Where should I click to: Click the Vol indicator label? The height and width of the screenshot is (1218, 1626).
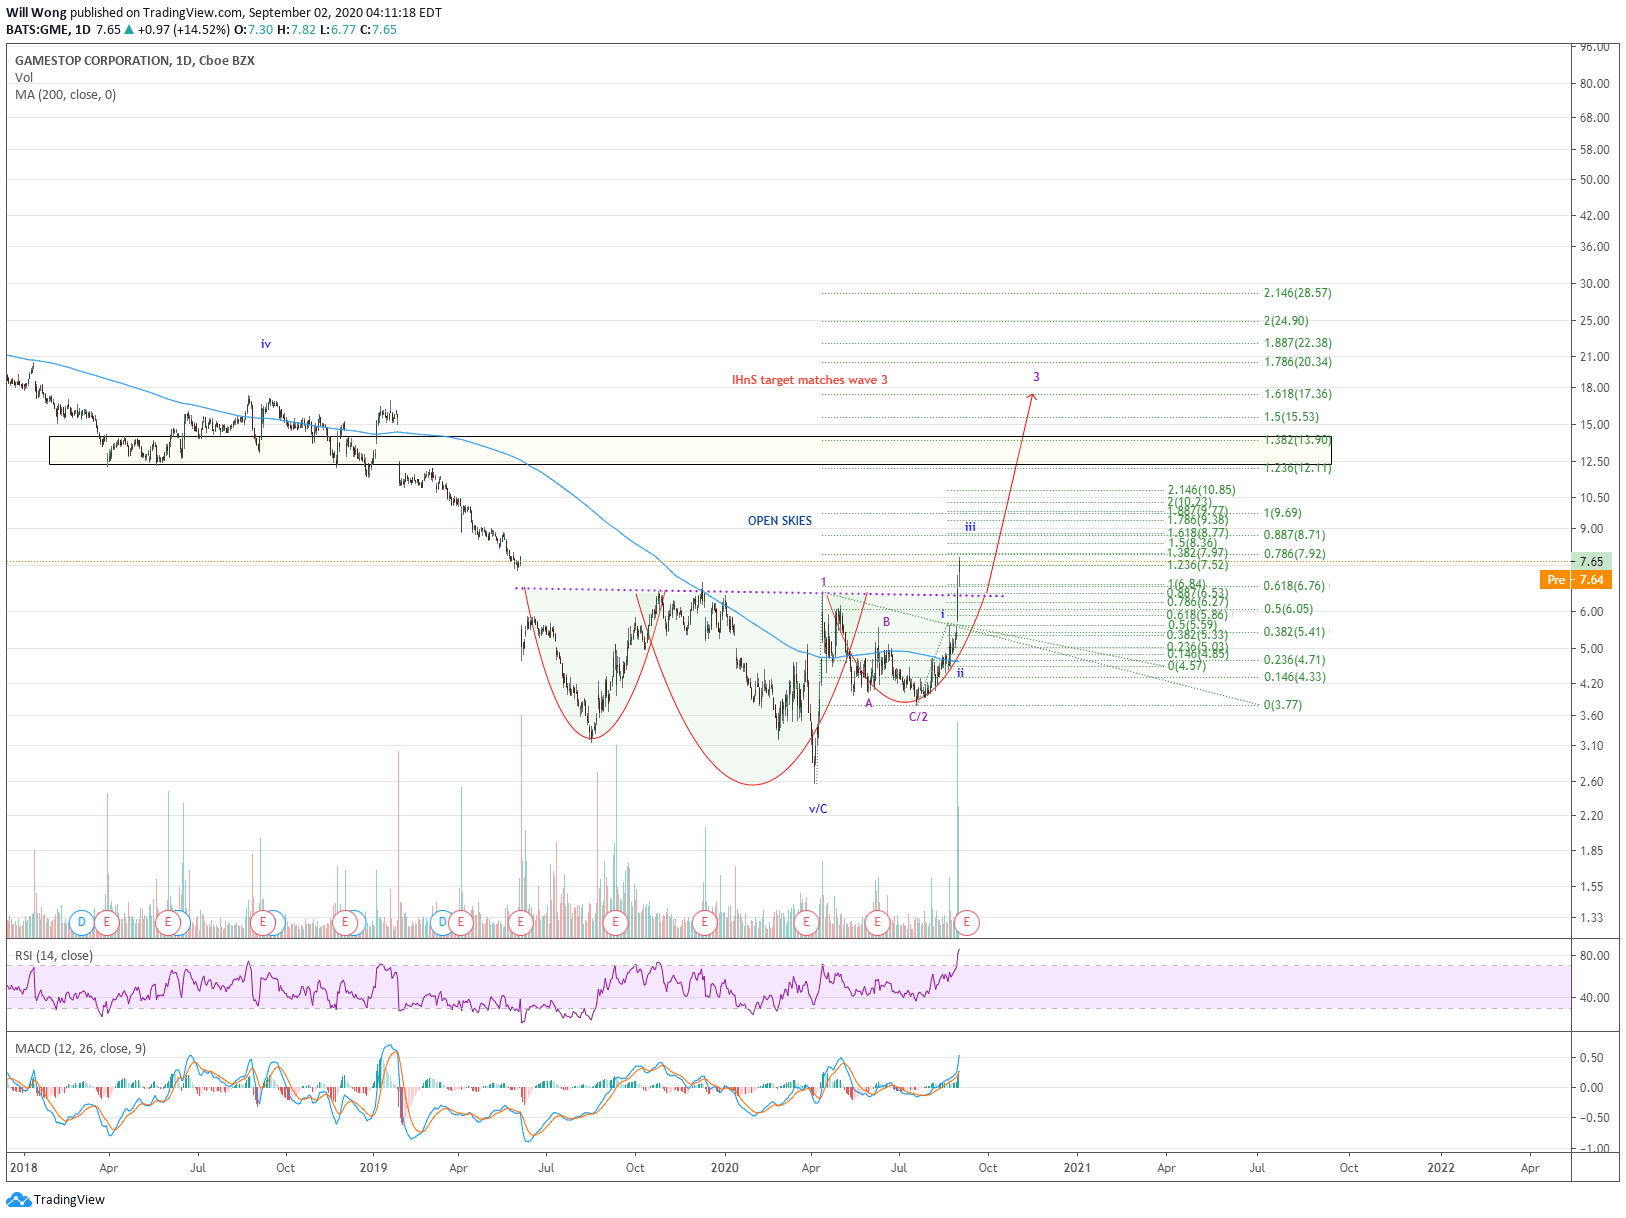(24, 78)
